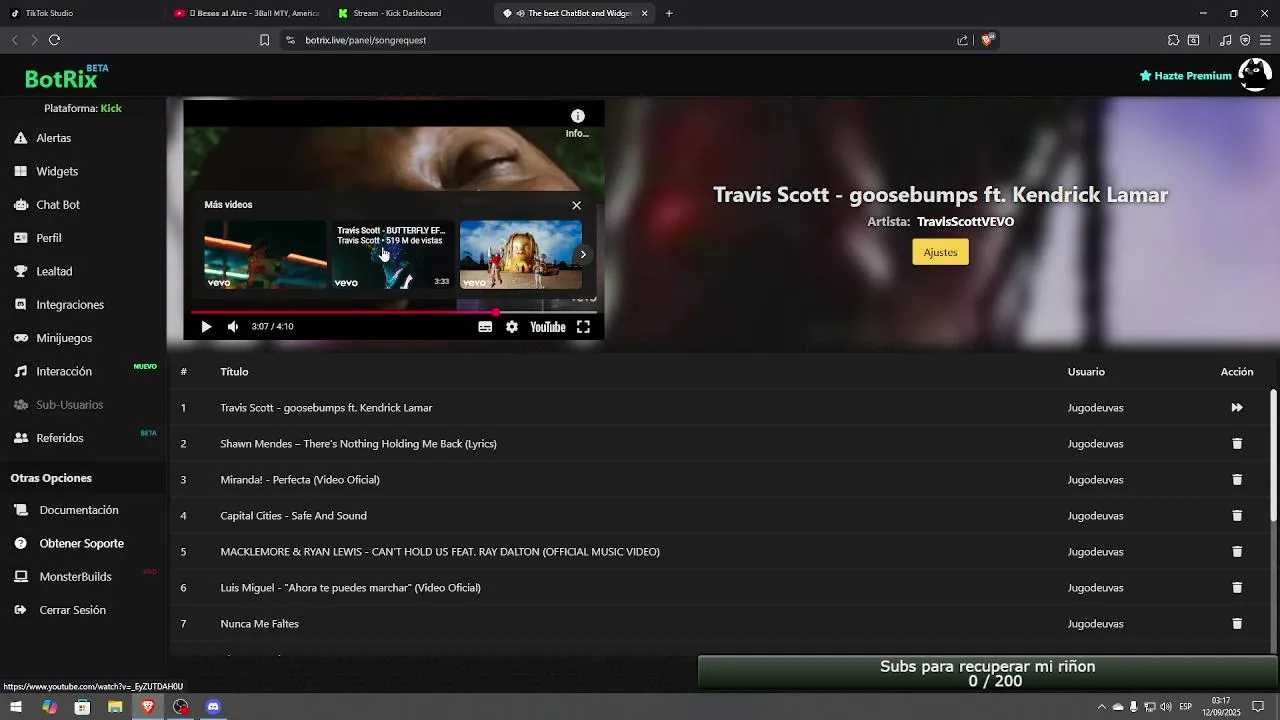Open video Info icon
The height and width of the screenshot is (720, 1280).
577,117
